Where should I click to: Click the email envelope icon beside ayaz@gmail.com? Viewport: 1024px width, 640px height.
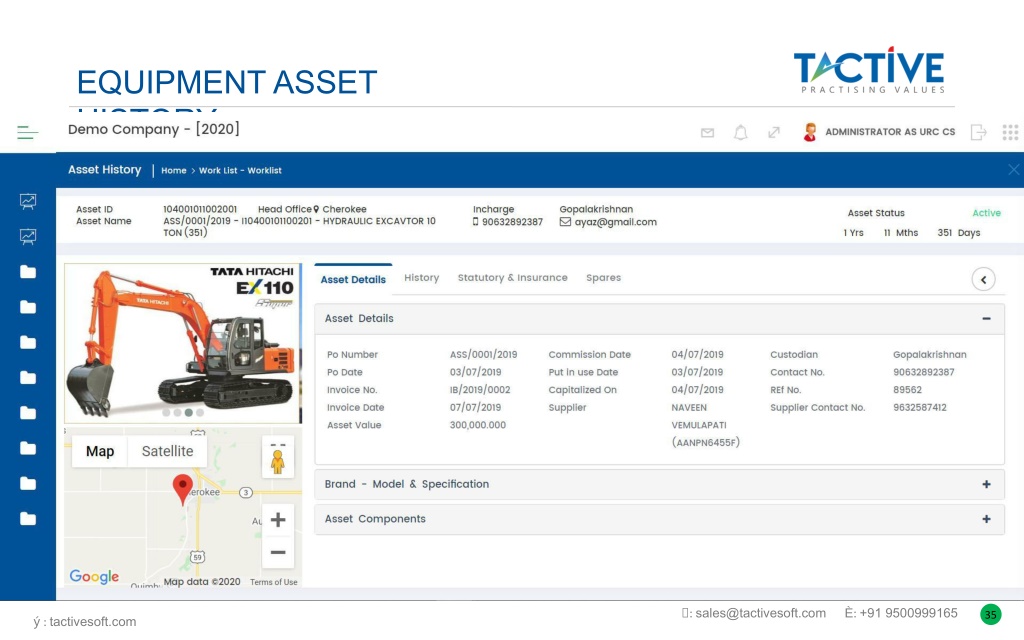pyautogui.click(x=565, y=222)
